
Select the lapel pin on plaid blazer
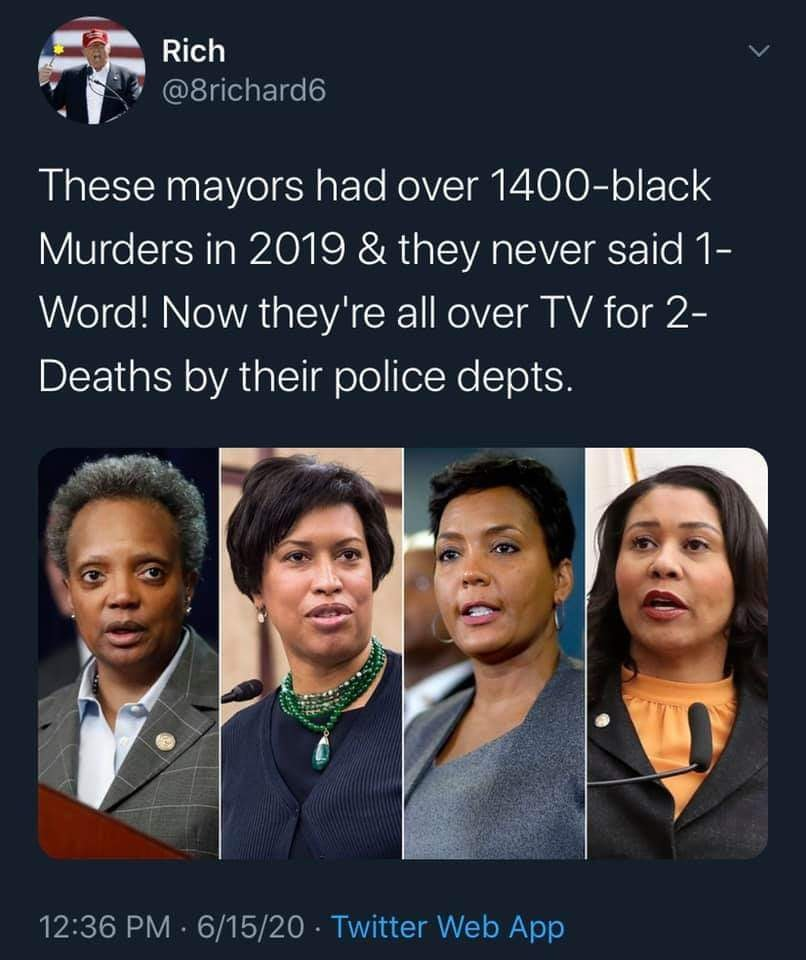click(x=165, y=741)
